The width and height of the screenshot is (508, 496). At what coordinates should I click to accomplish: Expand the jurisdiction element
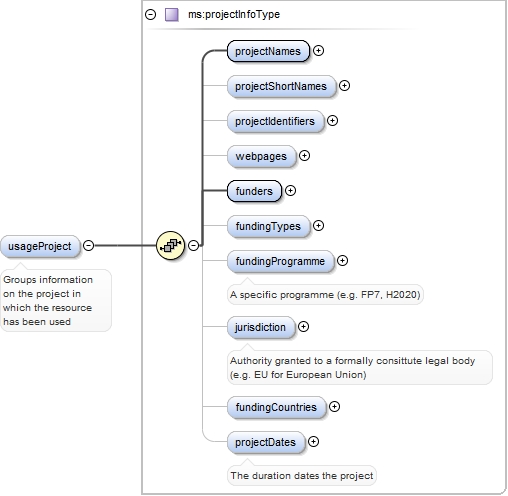click(303, 327)
